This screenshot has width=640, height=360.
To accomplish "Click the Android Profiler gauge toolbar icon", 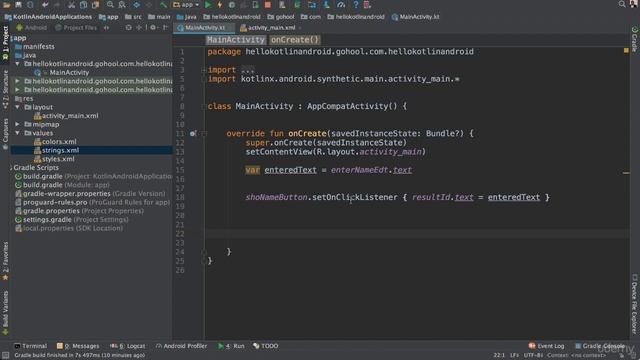I will click(341, 5).
